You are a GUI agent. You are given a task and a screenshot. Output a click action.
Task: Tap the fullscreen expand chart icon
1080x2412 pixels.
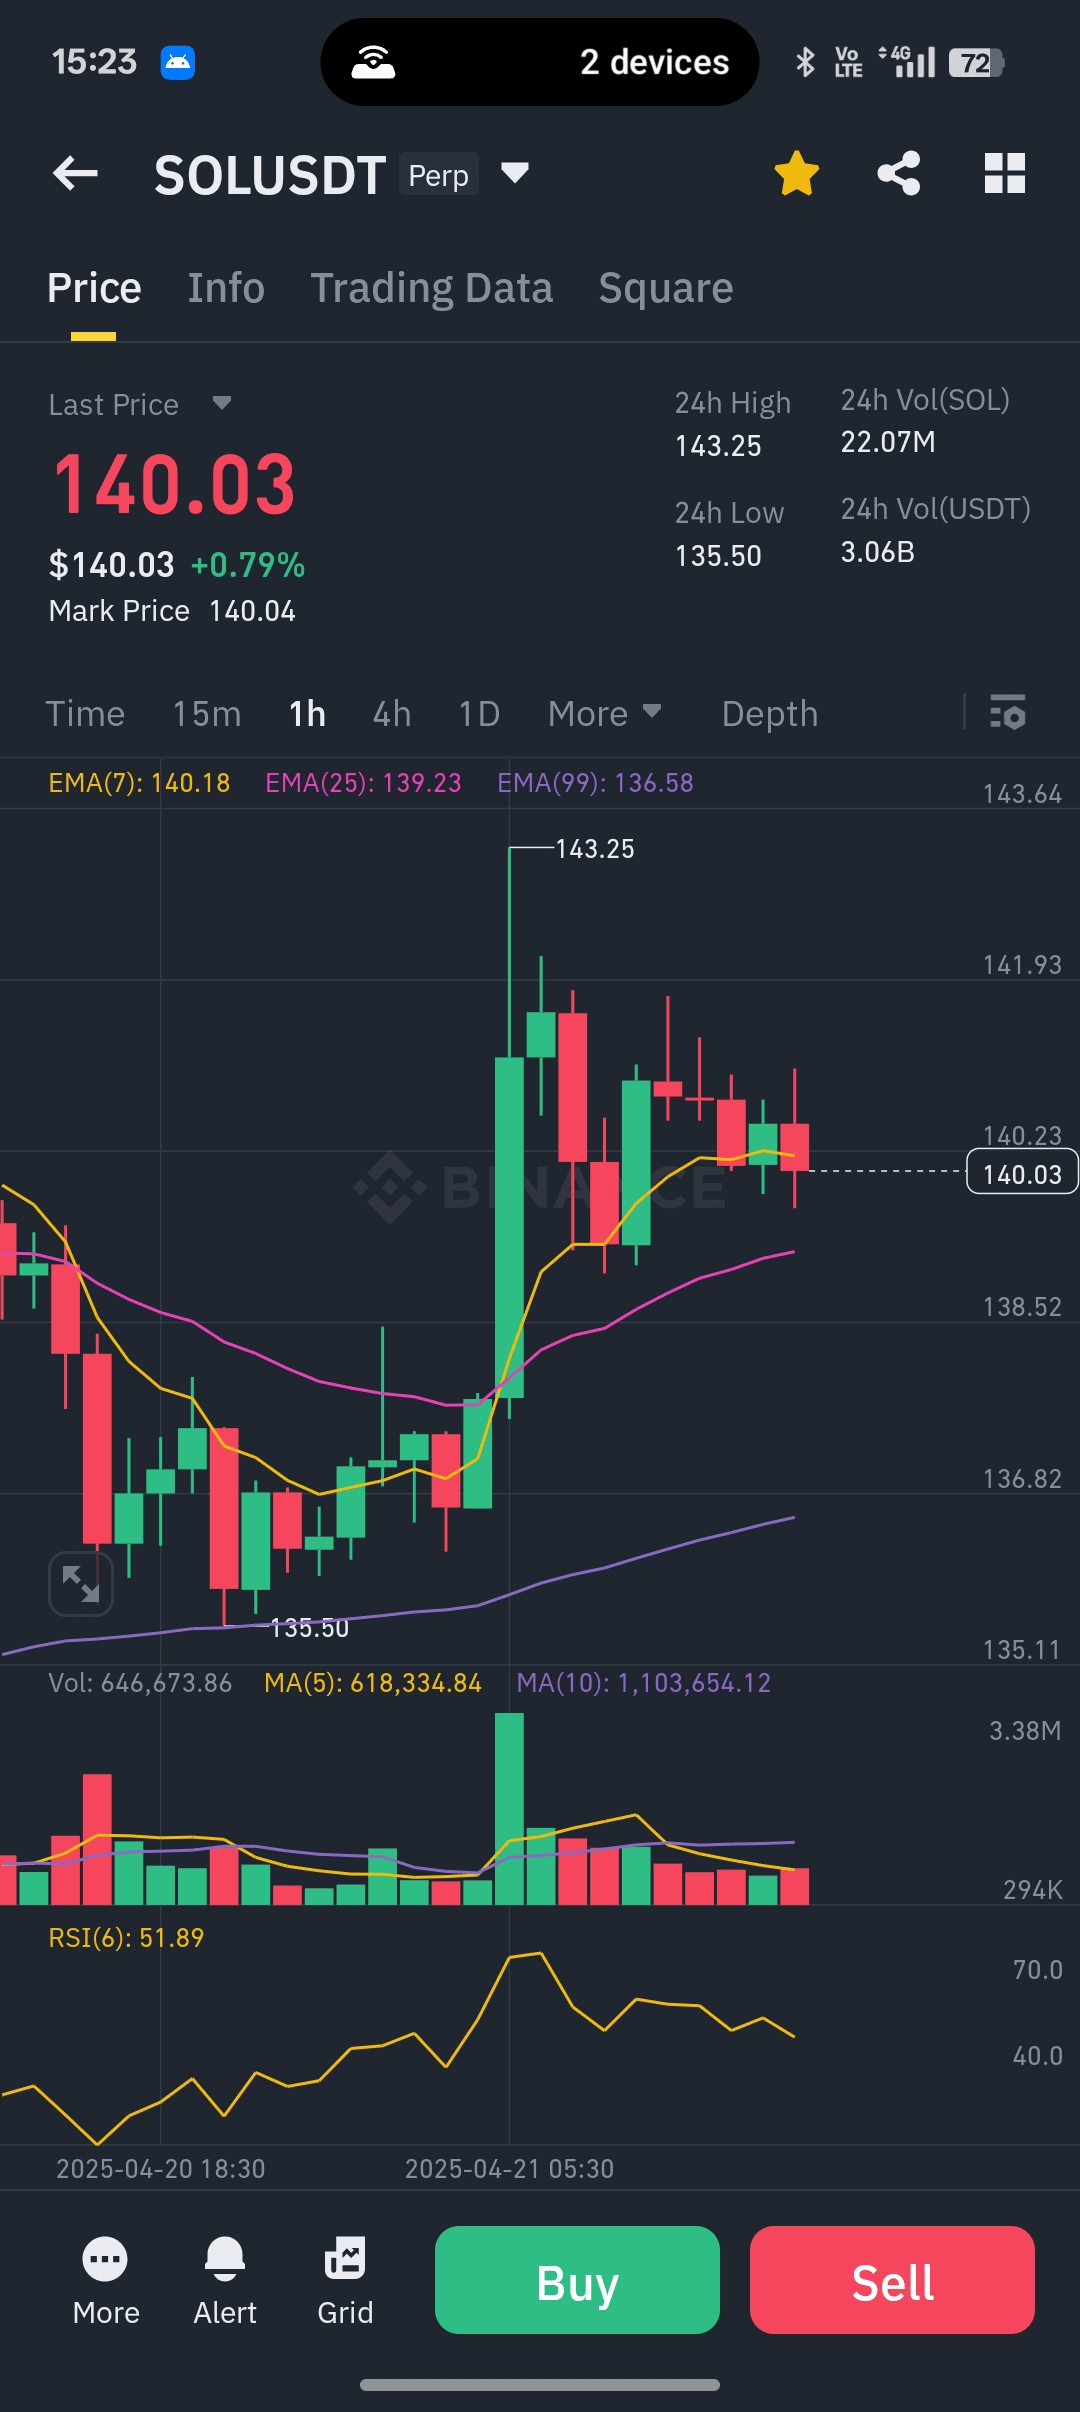(x=81, y=1584)
